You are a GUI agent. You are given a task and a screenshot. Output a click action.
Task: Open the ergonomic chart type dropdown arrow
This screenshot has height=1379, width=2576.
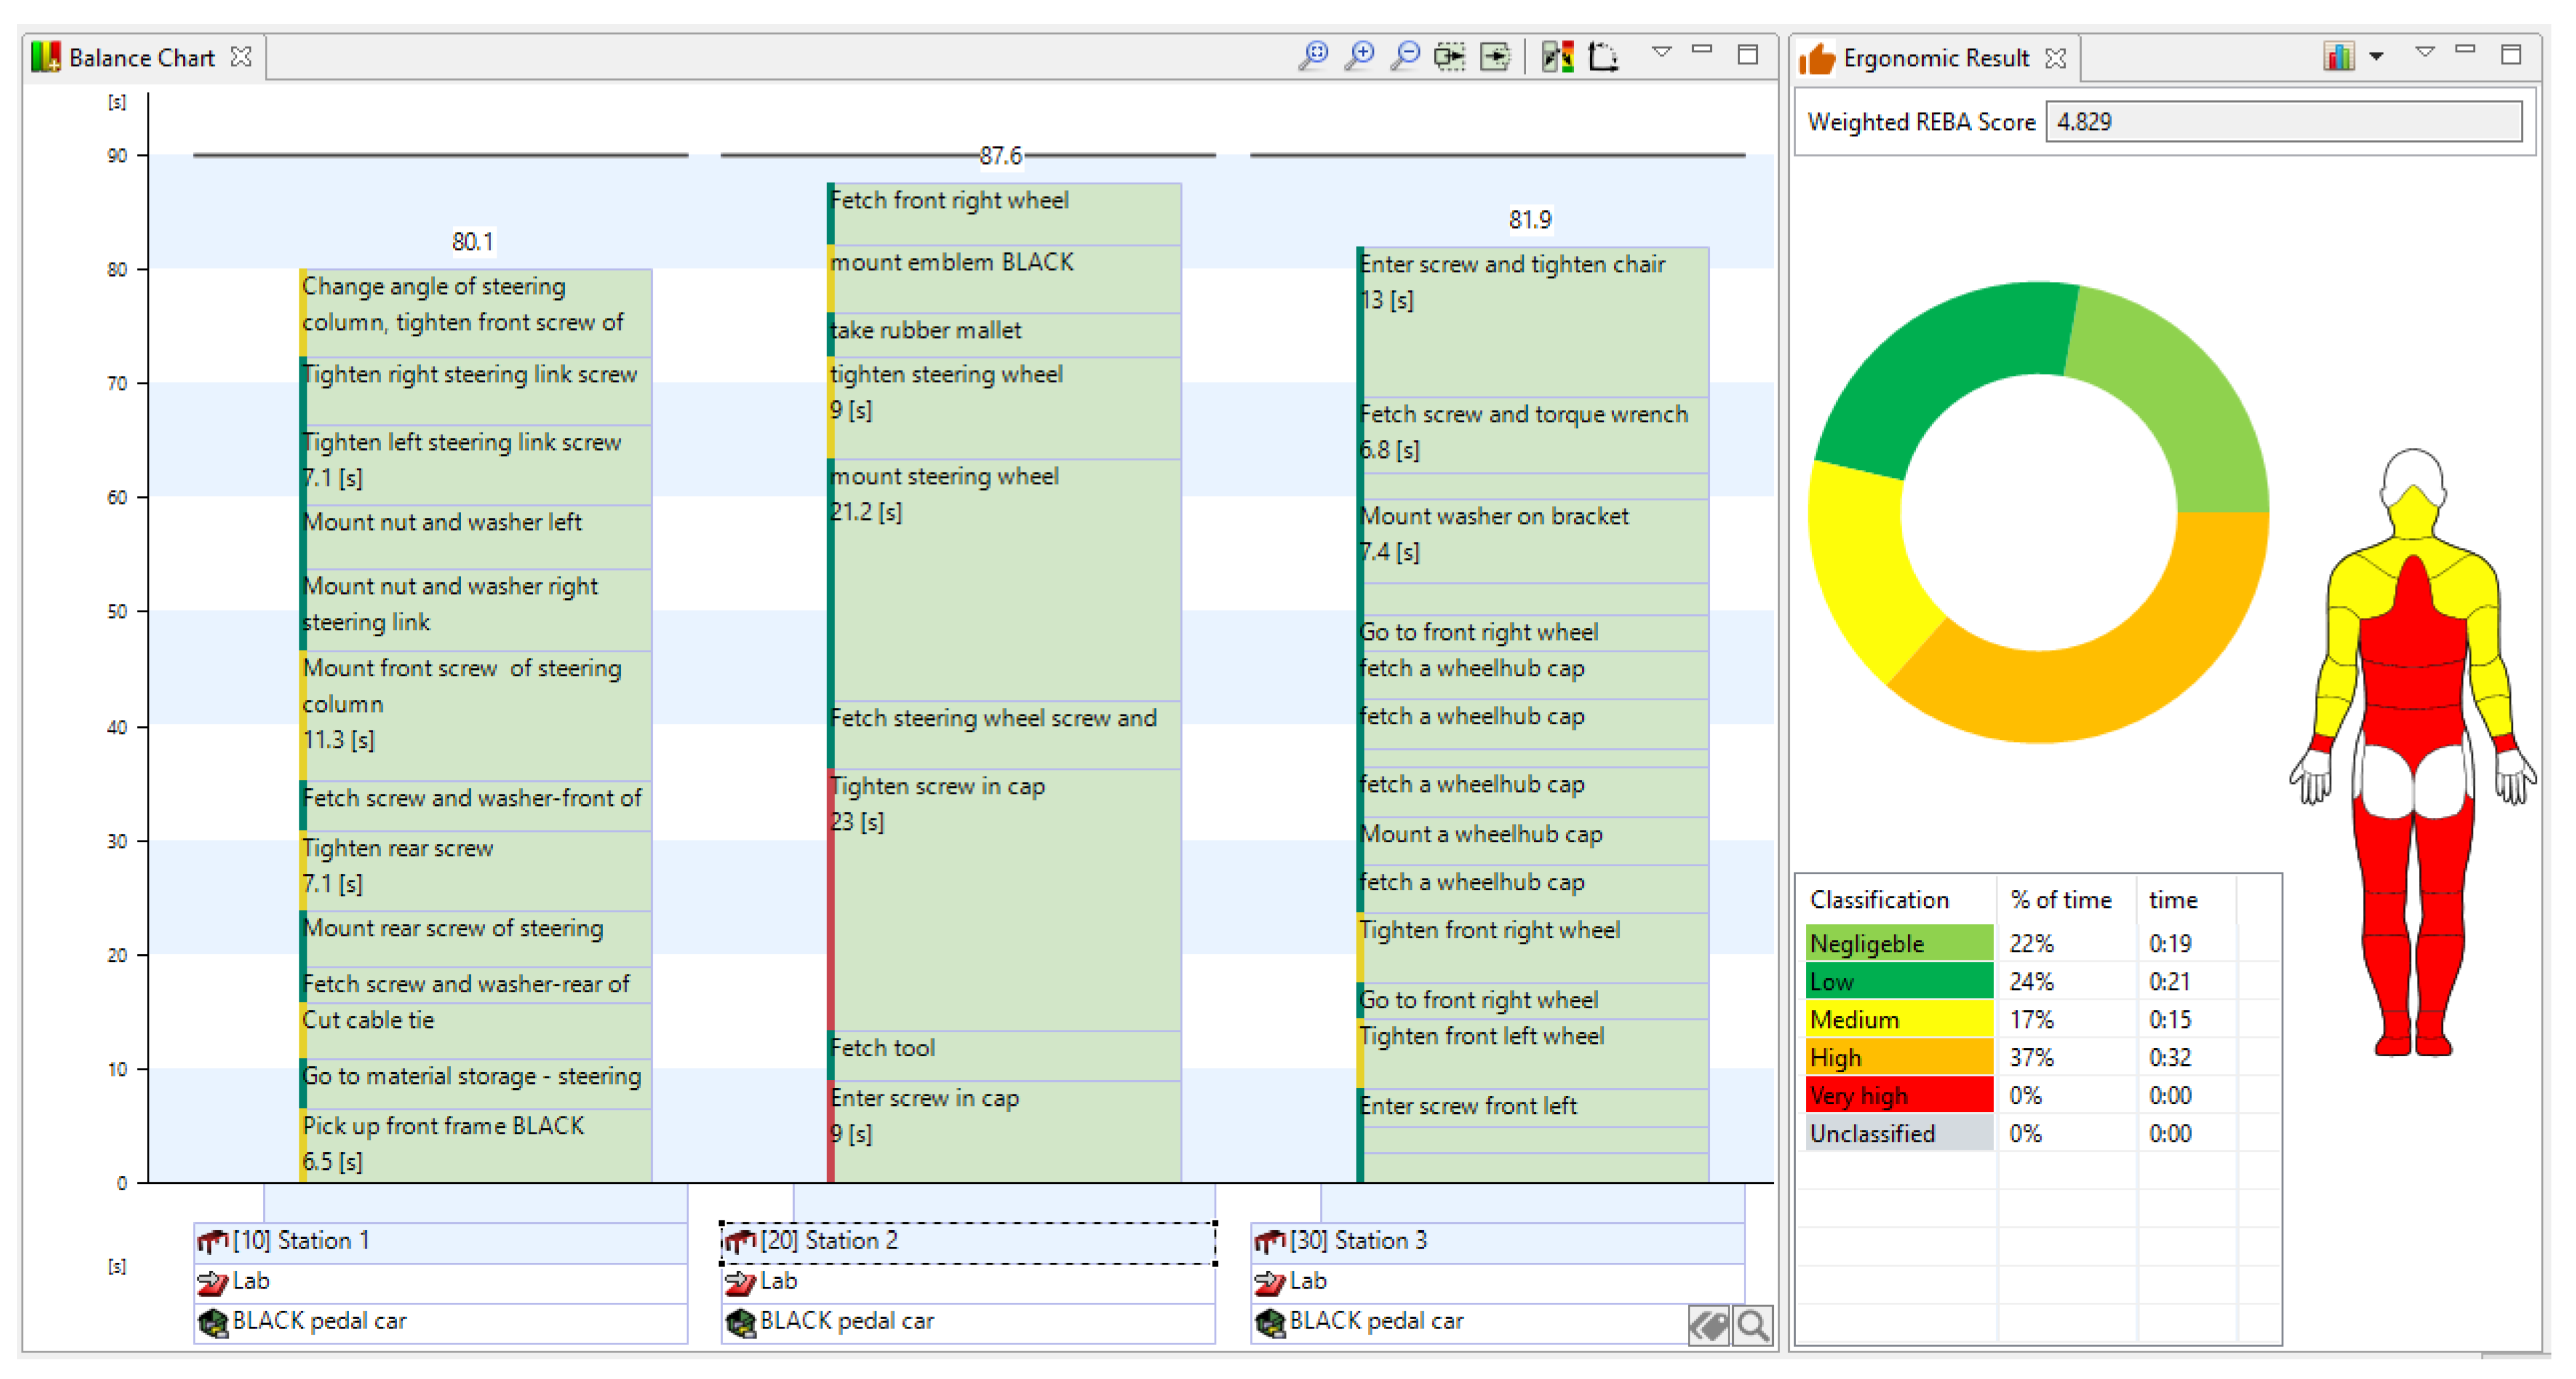2376,57
